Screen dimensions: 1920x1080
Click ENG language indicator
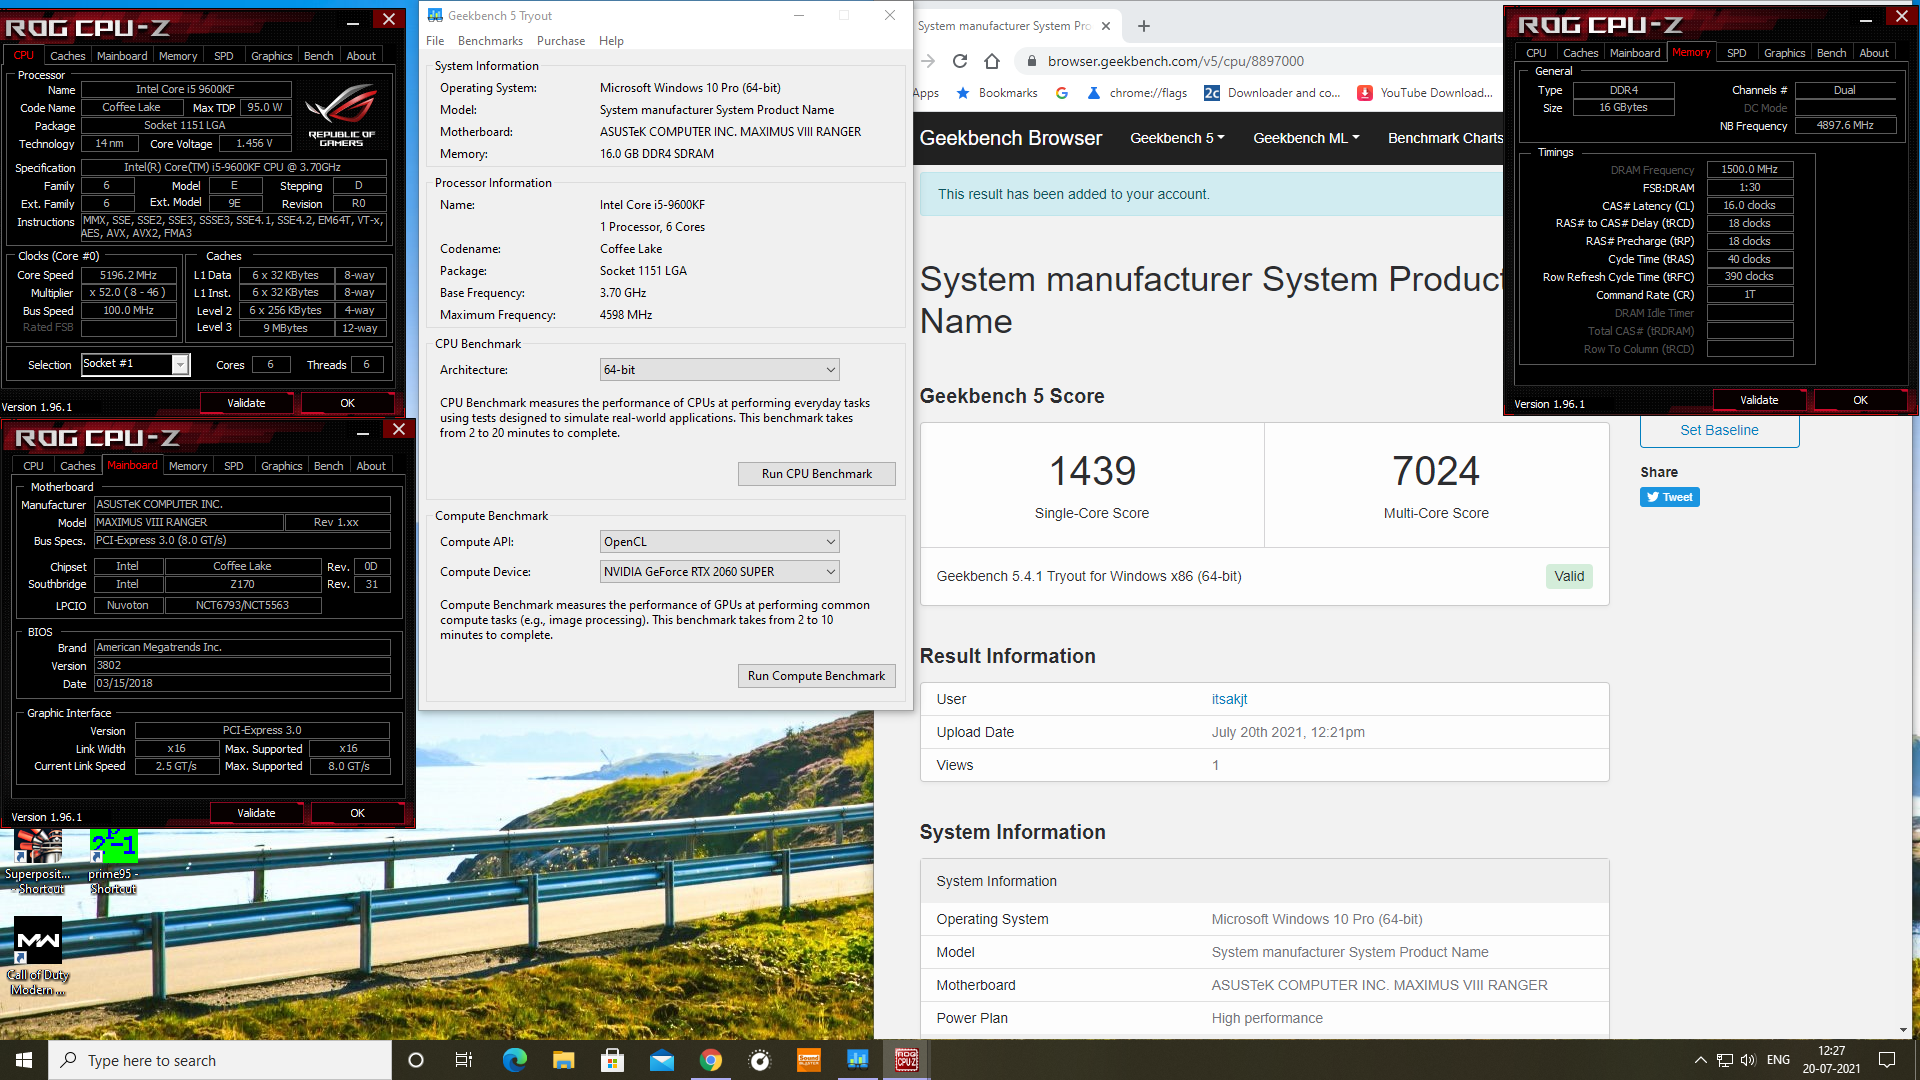1778,1060
